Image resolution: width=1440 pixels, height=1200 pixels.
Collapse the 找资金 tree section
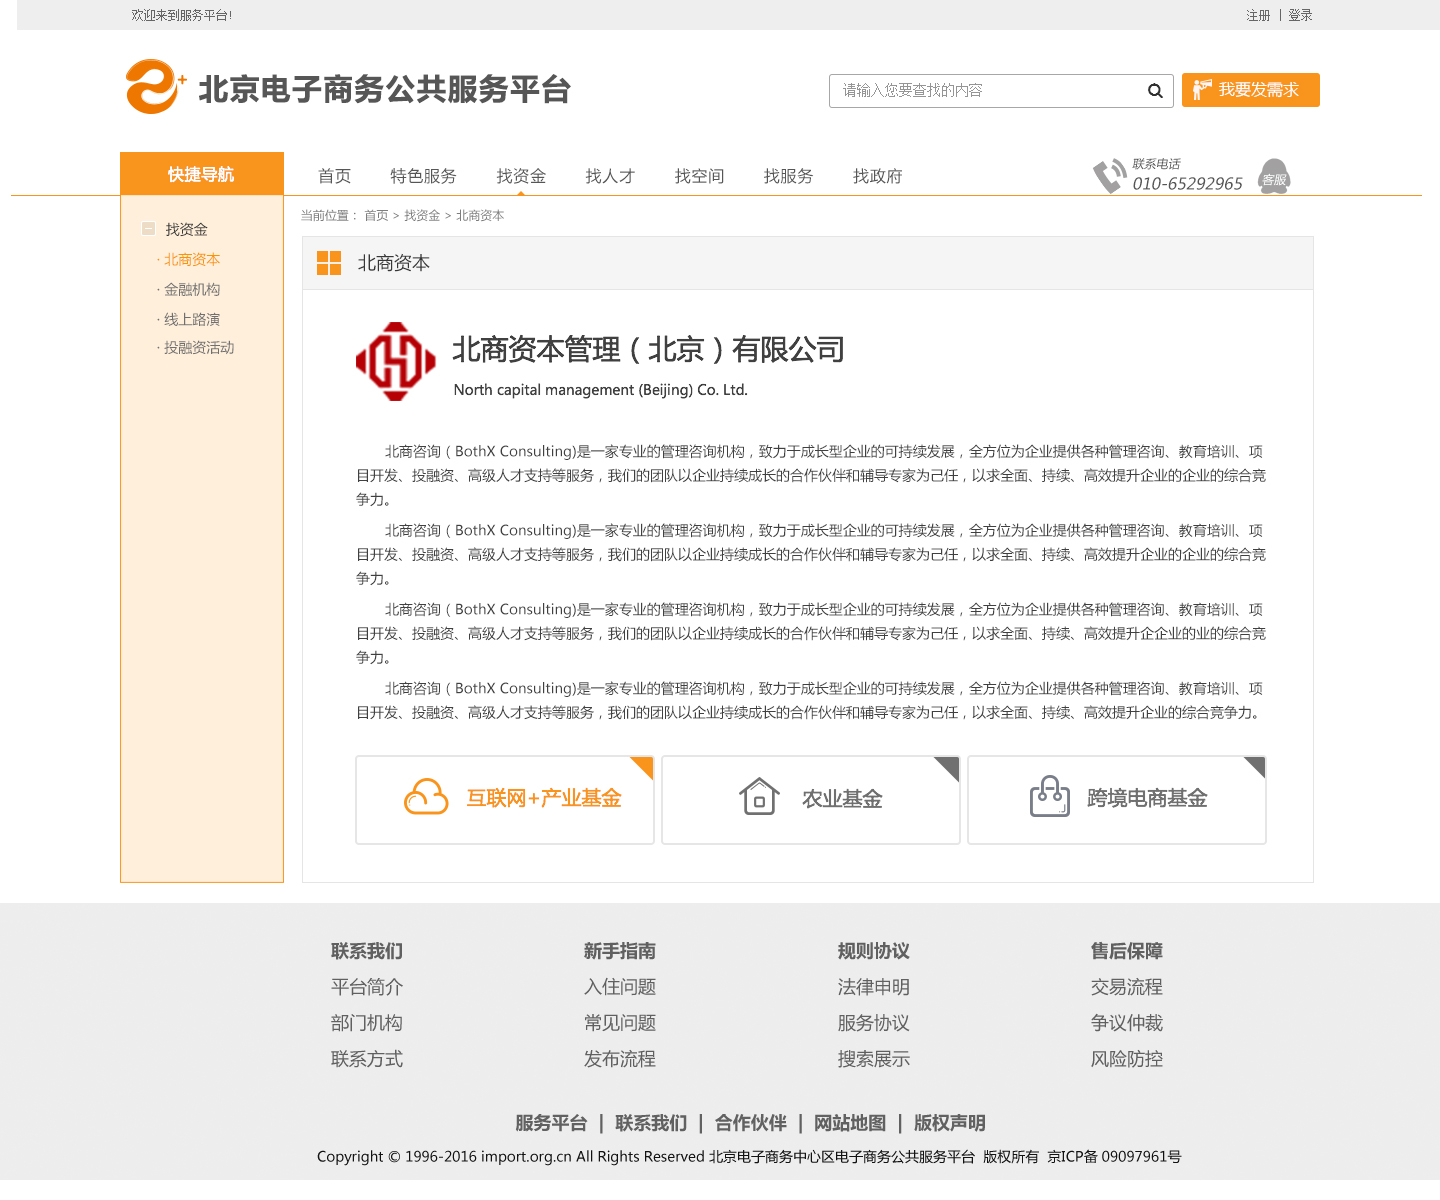148,229
